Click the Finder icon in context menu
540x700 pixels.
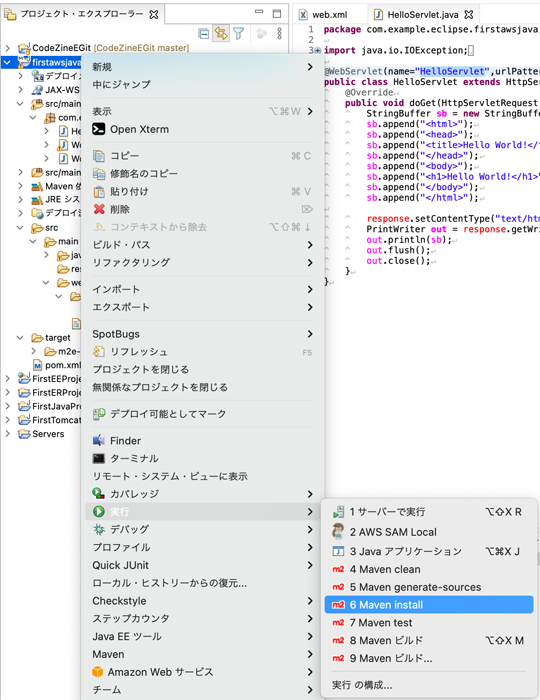click(x=99, y=441)
